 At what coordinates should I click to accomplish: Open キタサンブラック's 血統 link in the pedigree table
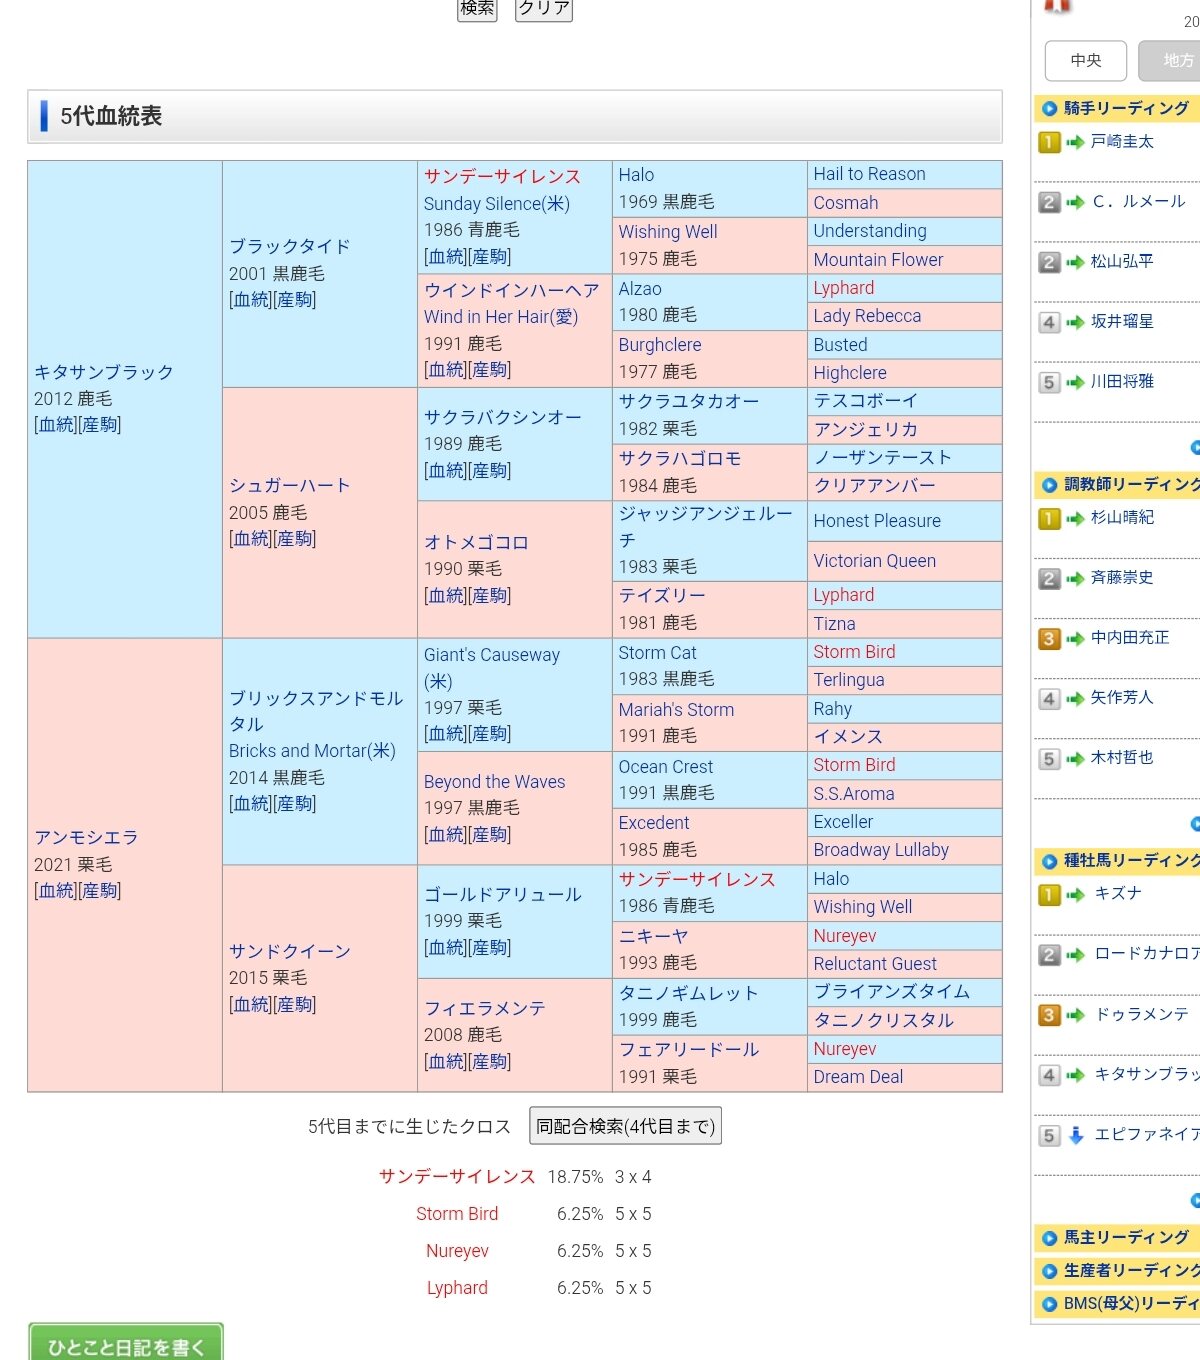56,425
